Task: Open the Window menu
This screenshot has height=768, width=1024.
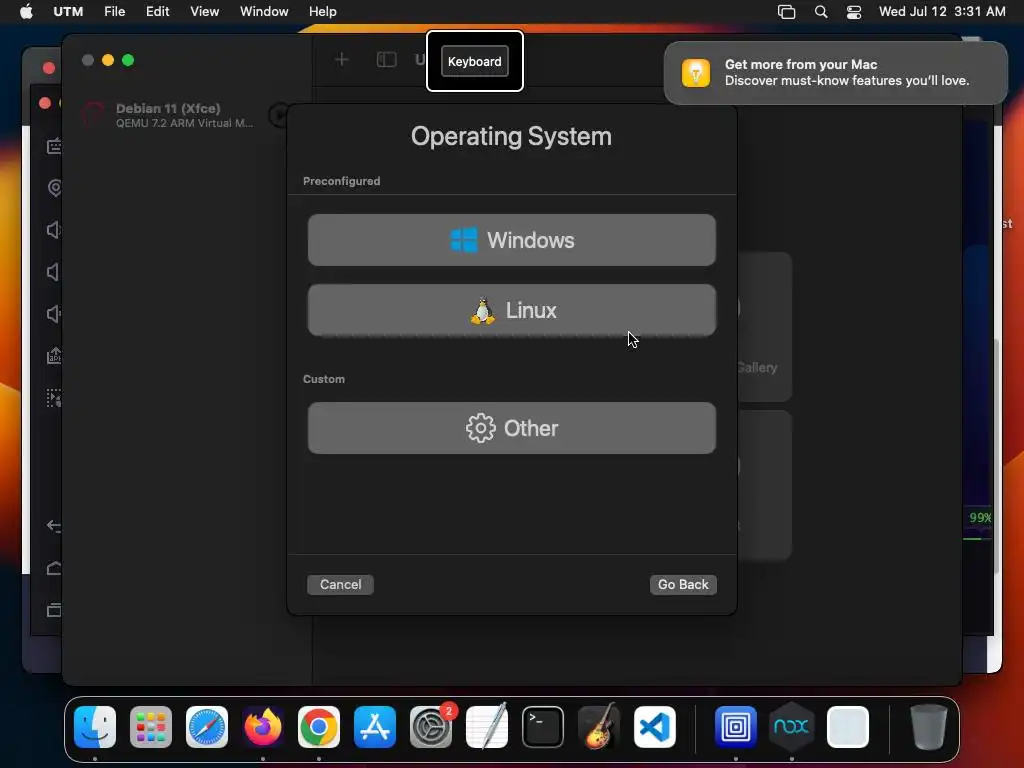Action: (264, 12)
